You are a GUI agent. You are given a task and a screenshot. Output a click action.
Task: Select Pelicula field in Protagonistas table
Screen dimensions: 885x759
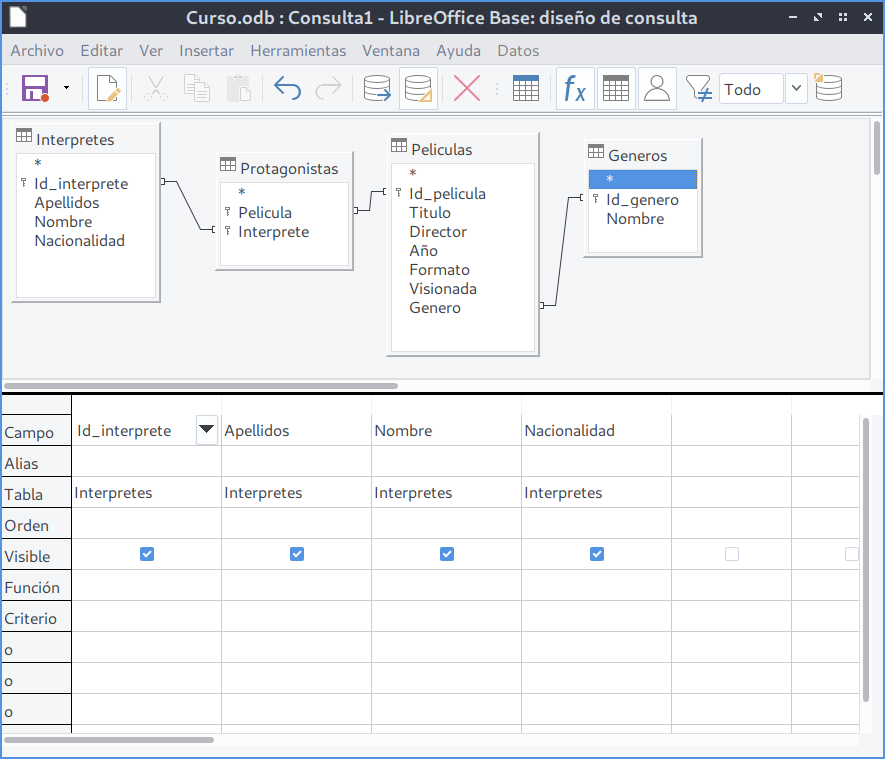[265, 213]
